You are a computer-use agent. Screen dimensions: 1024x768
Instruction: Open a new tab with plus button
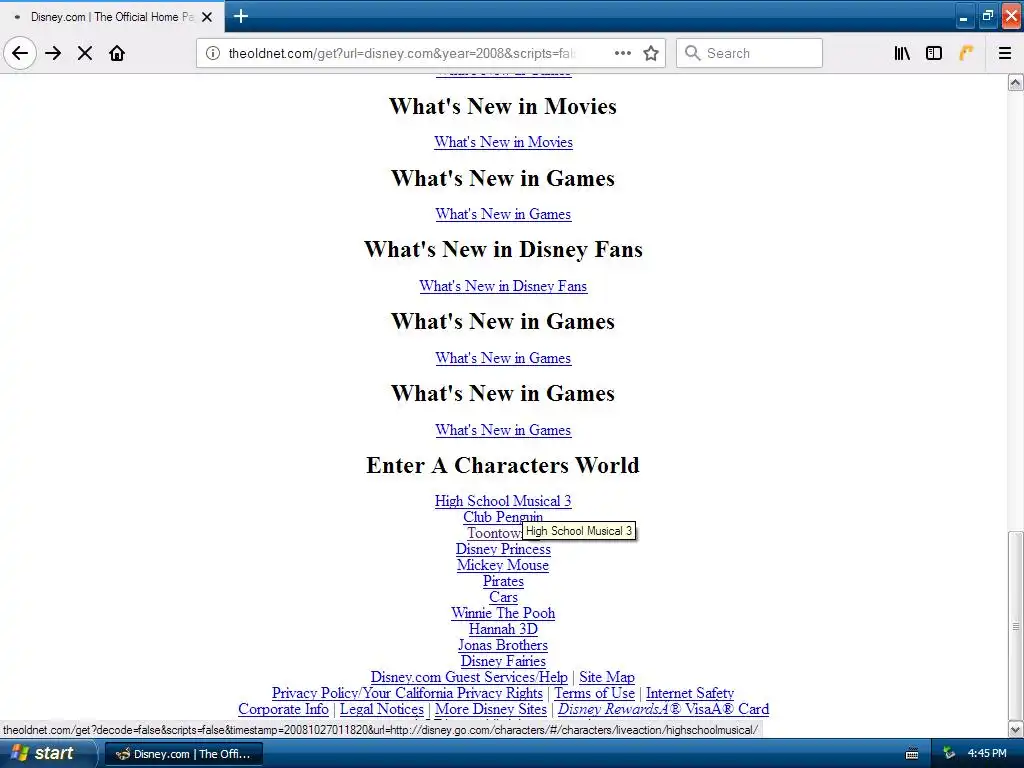click(241, 16)
